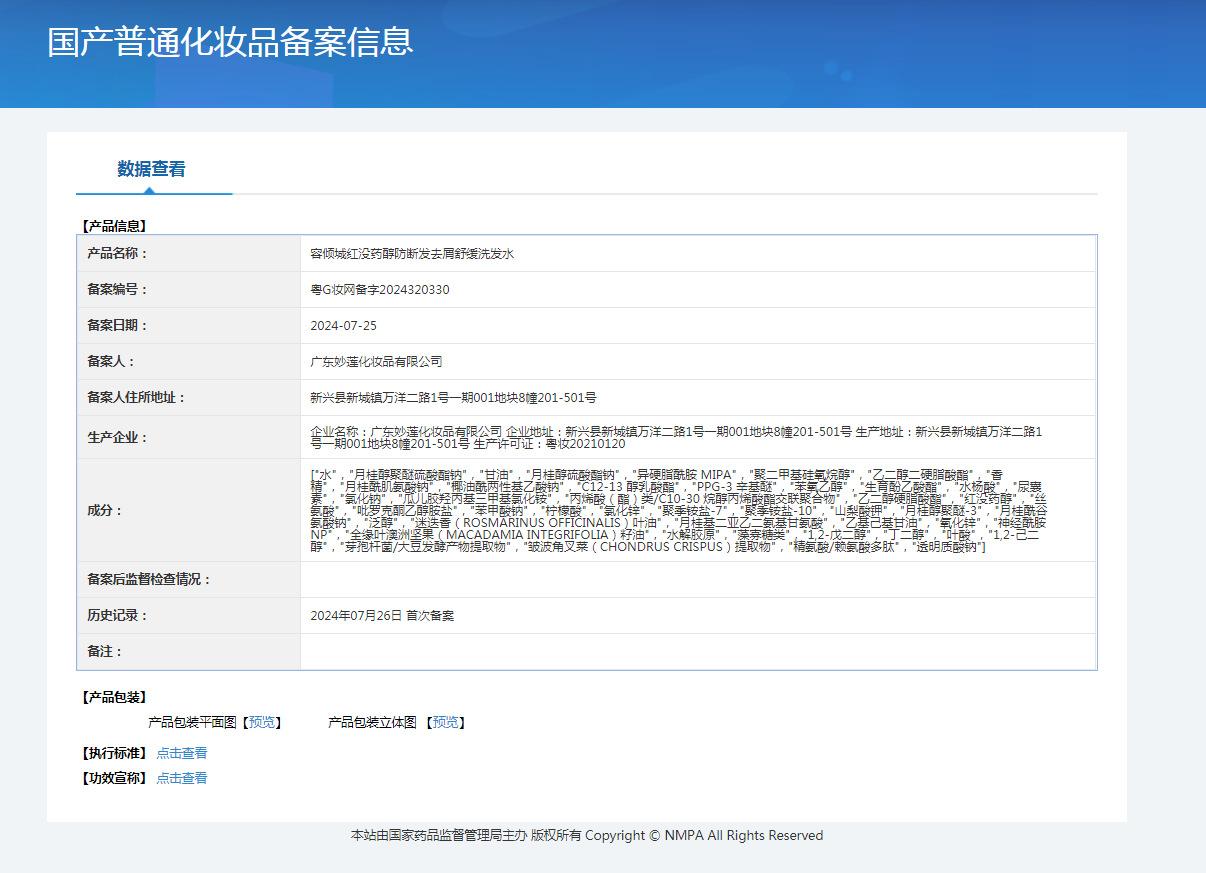Click 预览 link for 产品包装立体图
This screenshot has height=873, width=1206.
click(446, 722)
